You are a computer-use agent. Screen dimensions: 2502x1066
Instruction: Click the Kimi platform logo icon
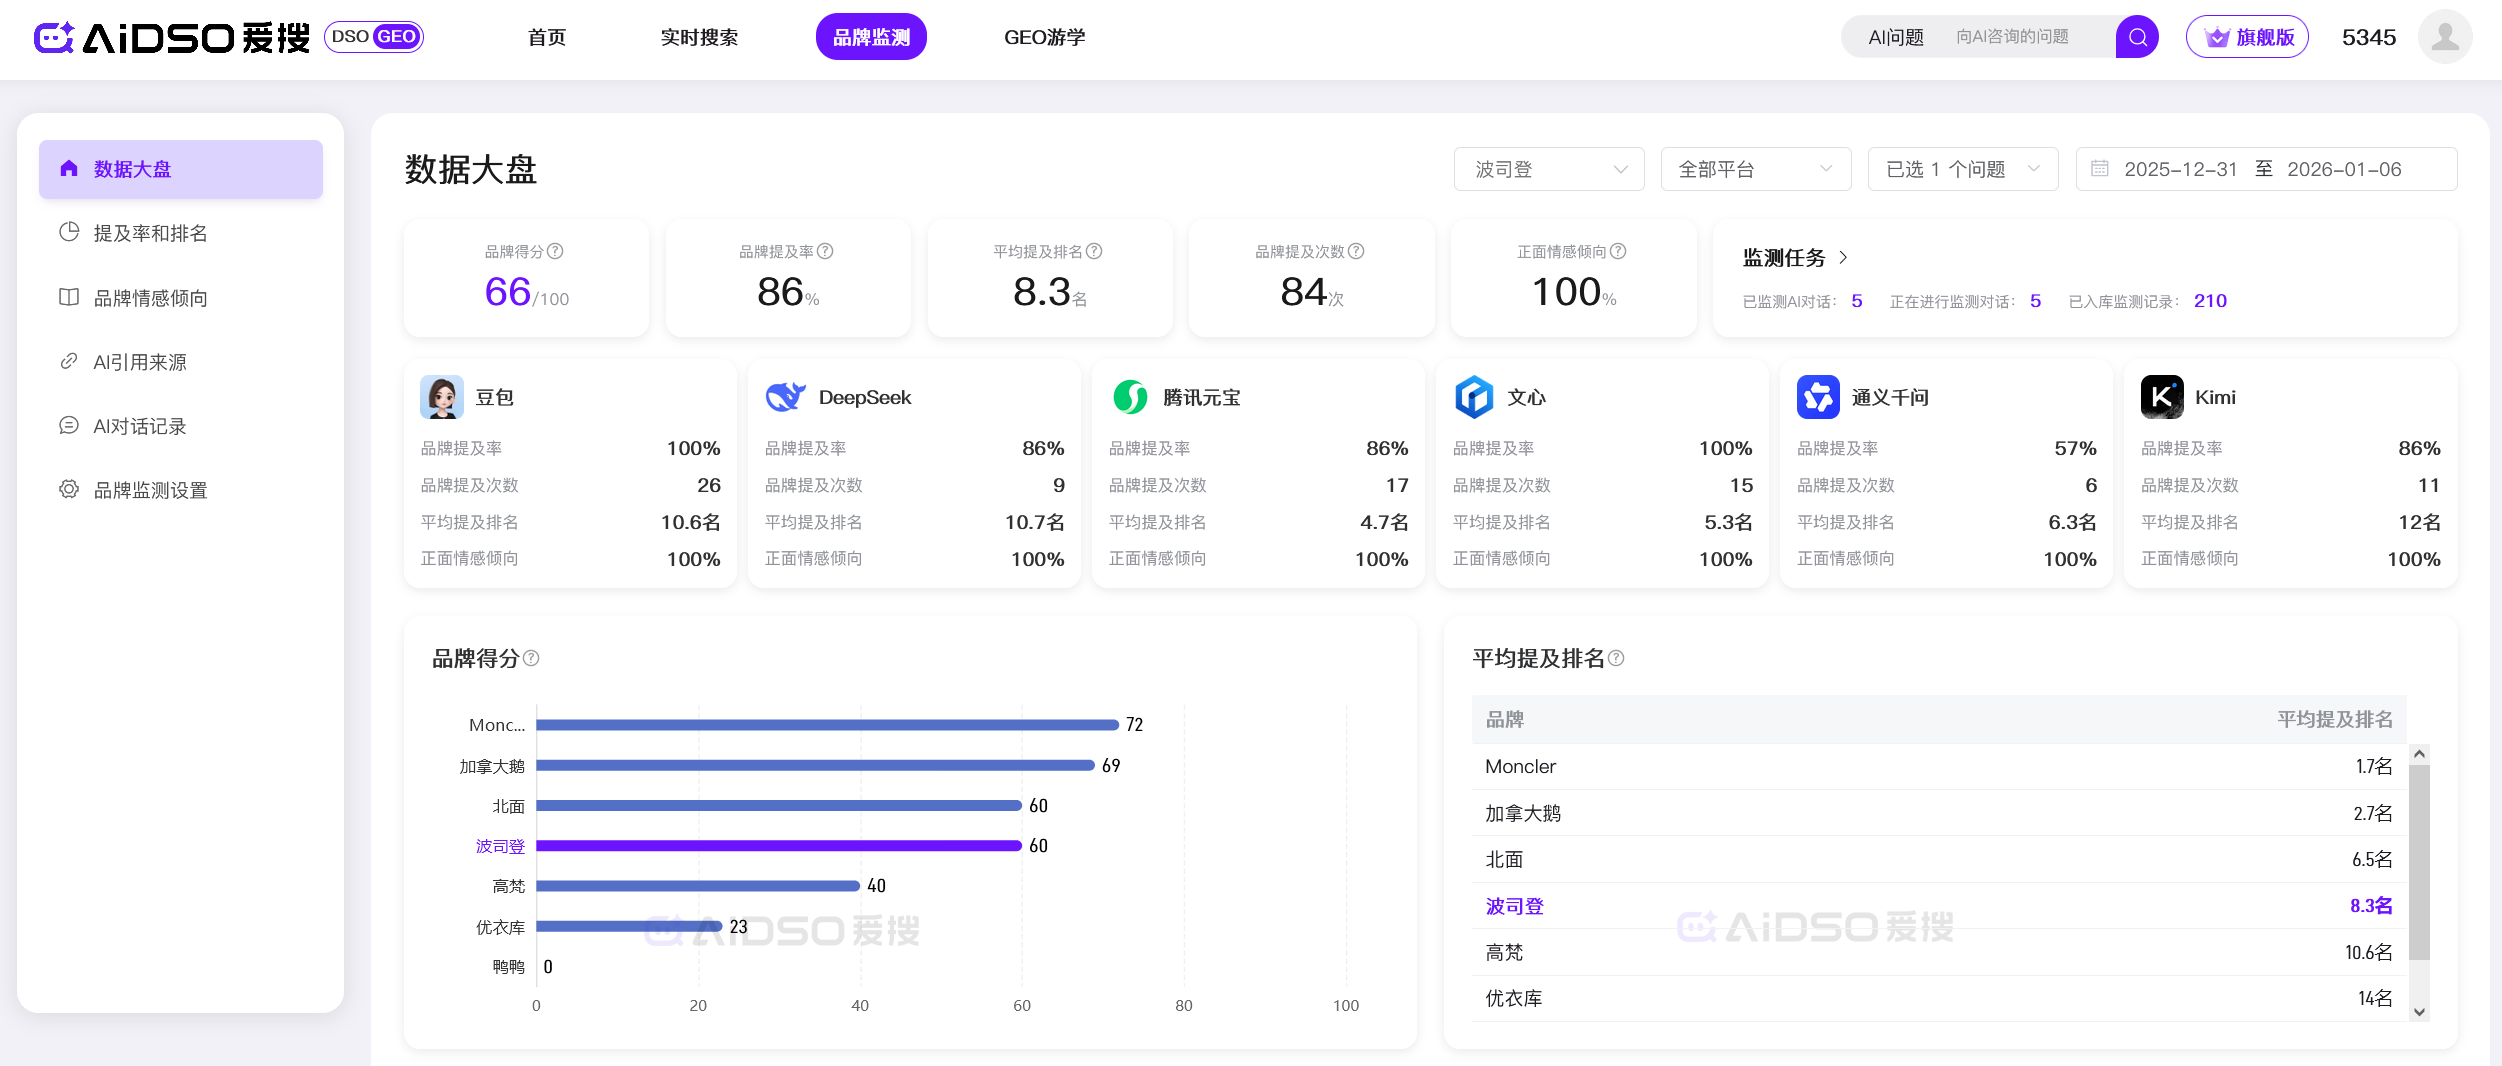pyautogui.click(x=2161, y=397)
